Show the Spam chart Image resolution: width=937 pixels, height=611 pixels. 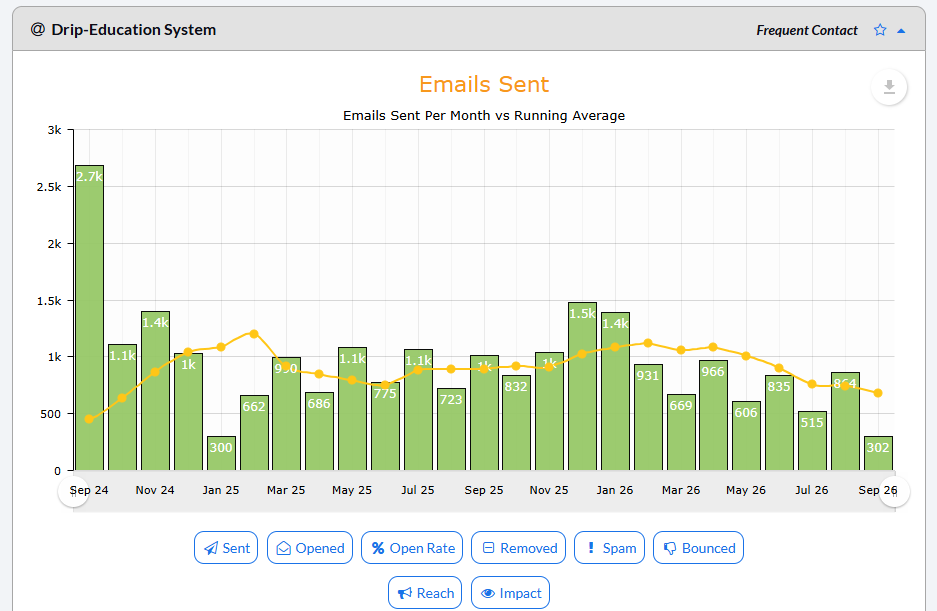(610, 548)
